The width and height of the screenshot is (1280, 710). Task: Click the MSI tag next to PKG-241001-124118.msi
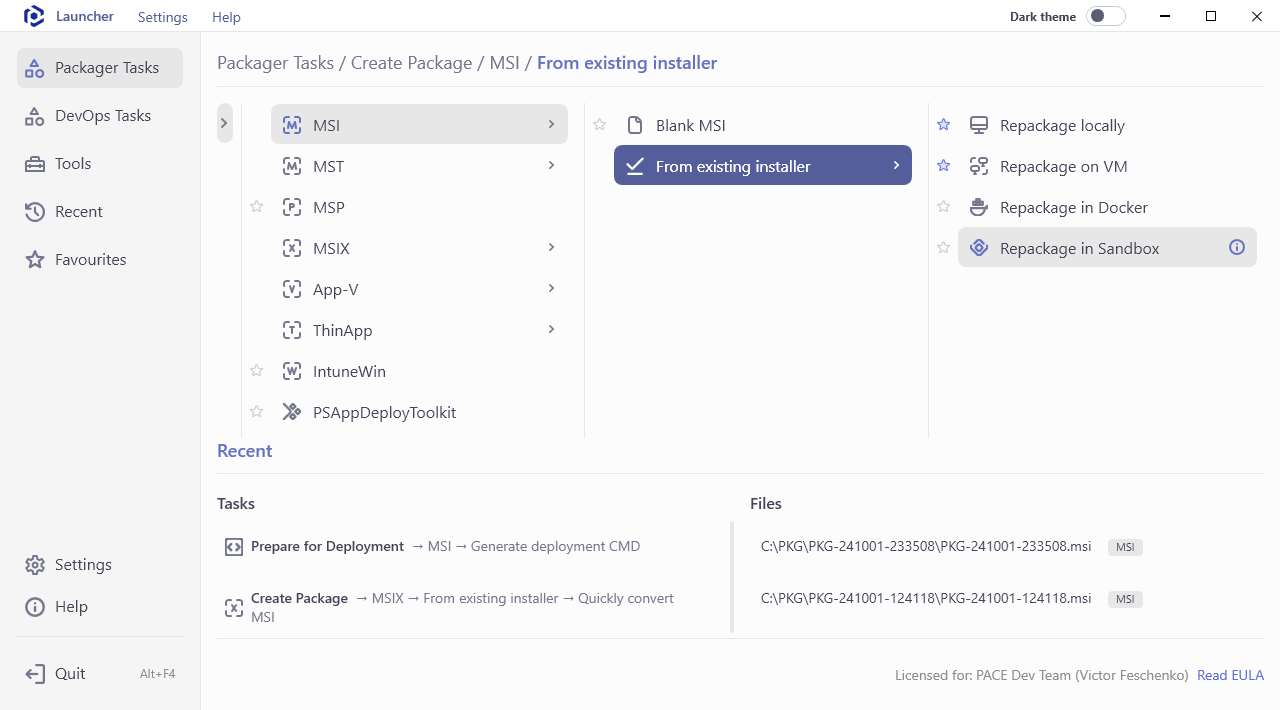(x=1125, y=600)
